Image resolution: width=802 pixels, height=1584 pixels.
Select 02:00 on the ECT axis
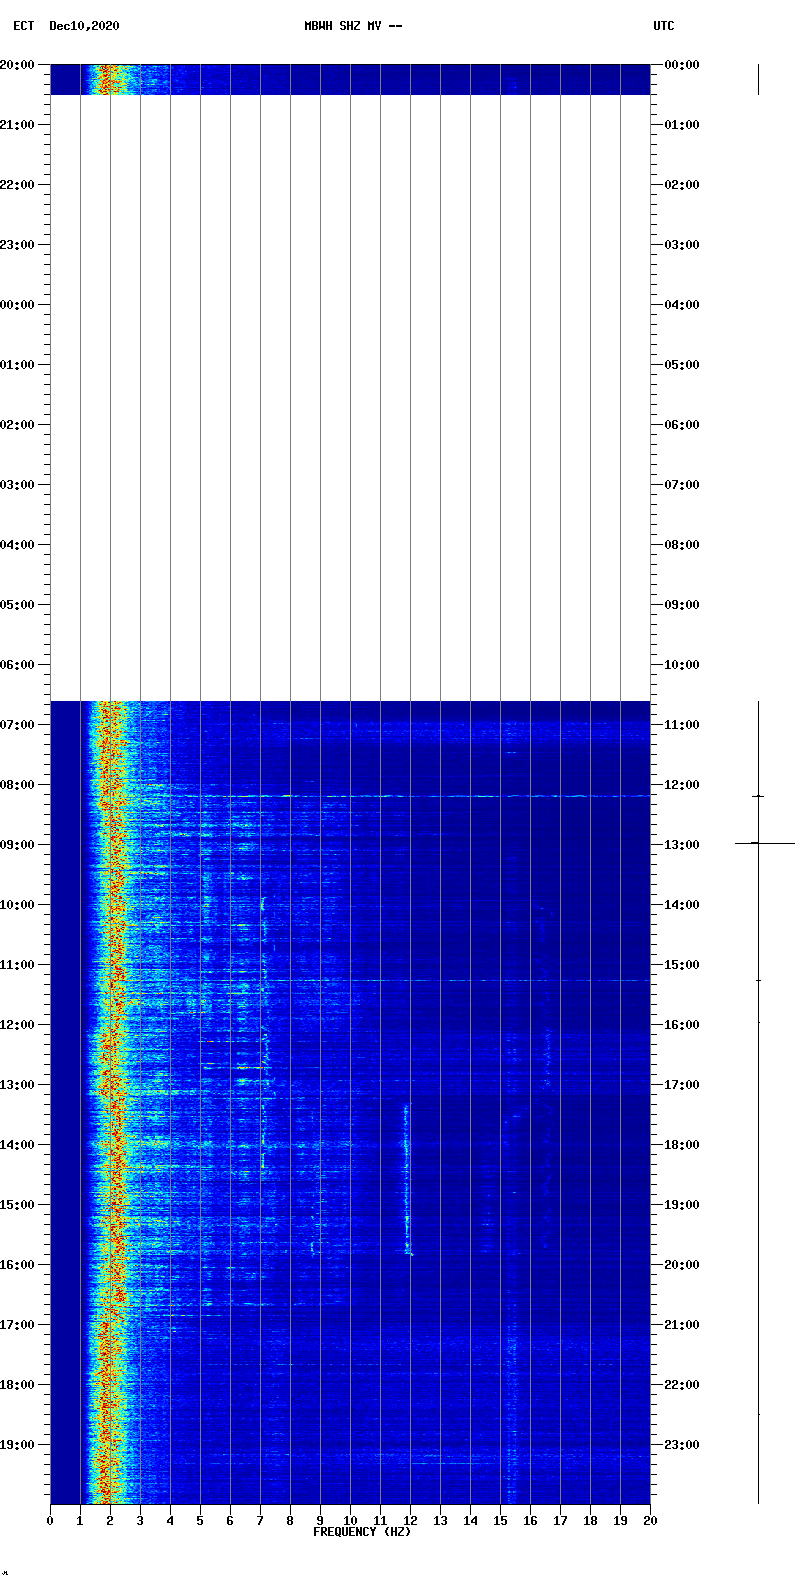[x=19, y=425]
